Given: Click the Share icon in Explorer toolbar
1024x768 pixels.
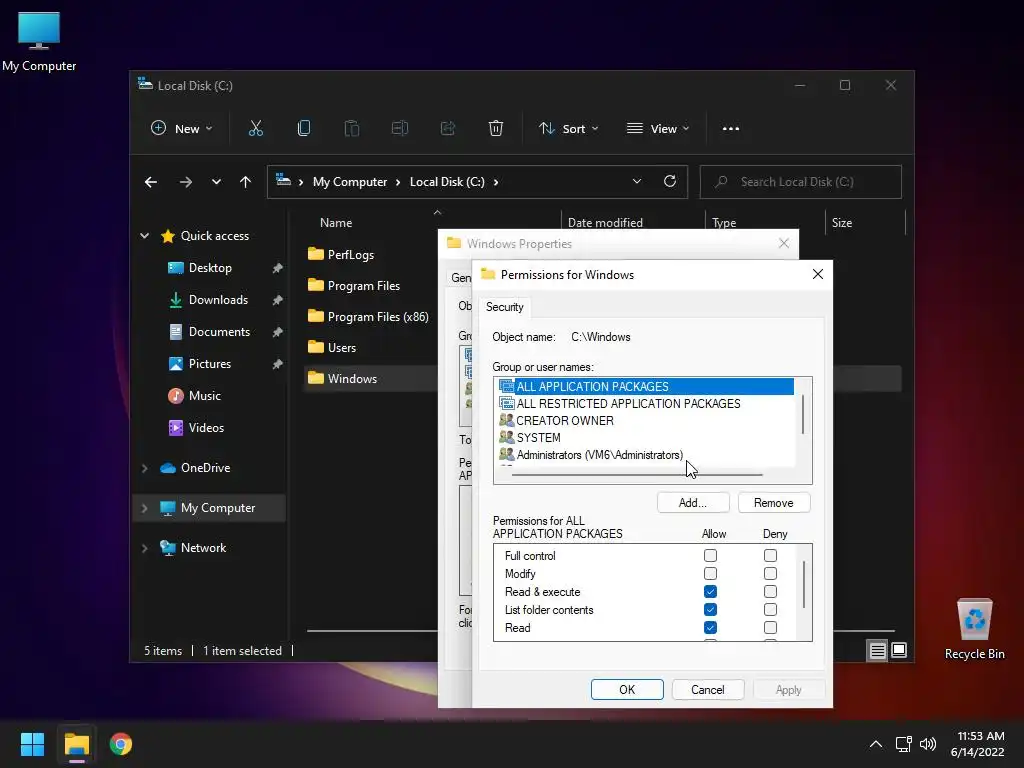Looking at the screenshot, I should [448, 129].
